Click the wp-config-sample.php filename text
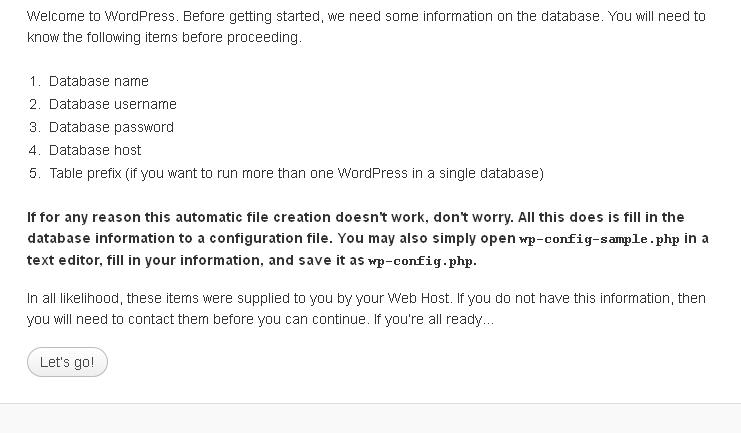The height and width of the screenshot is (433, 741). tap(599, 239)
